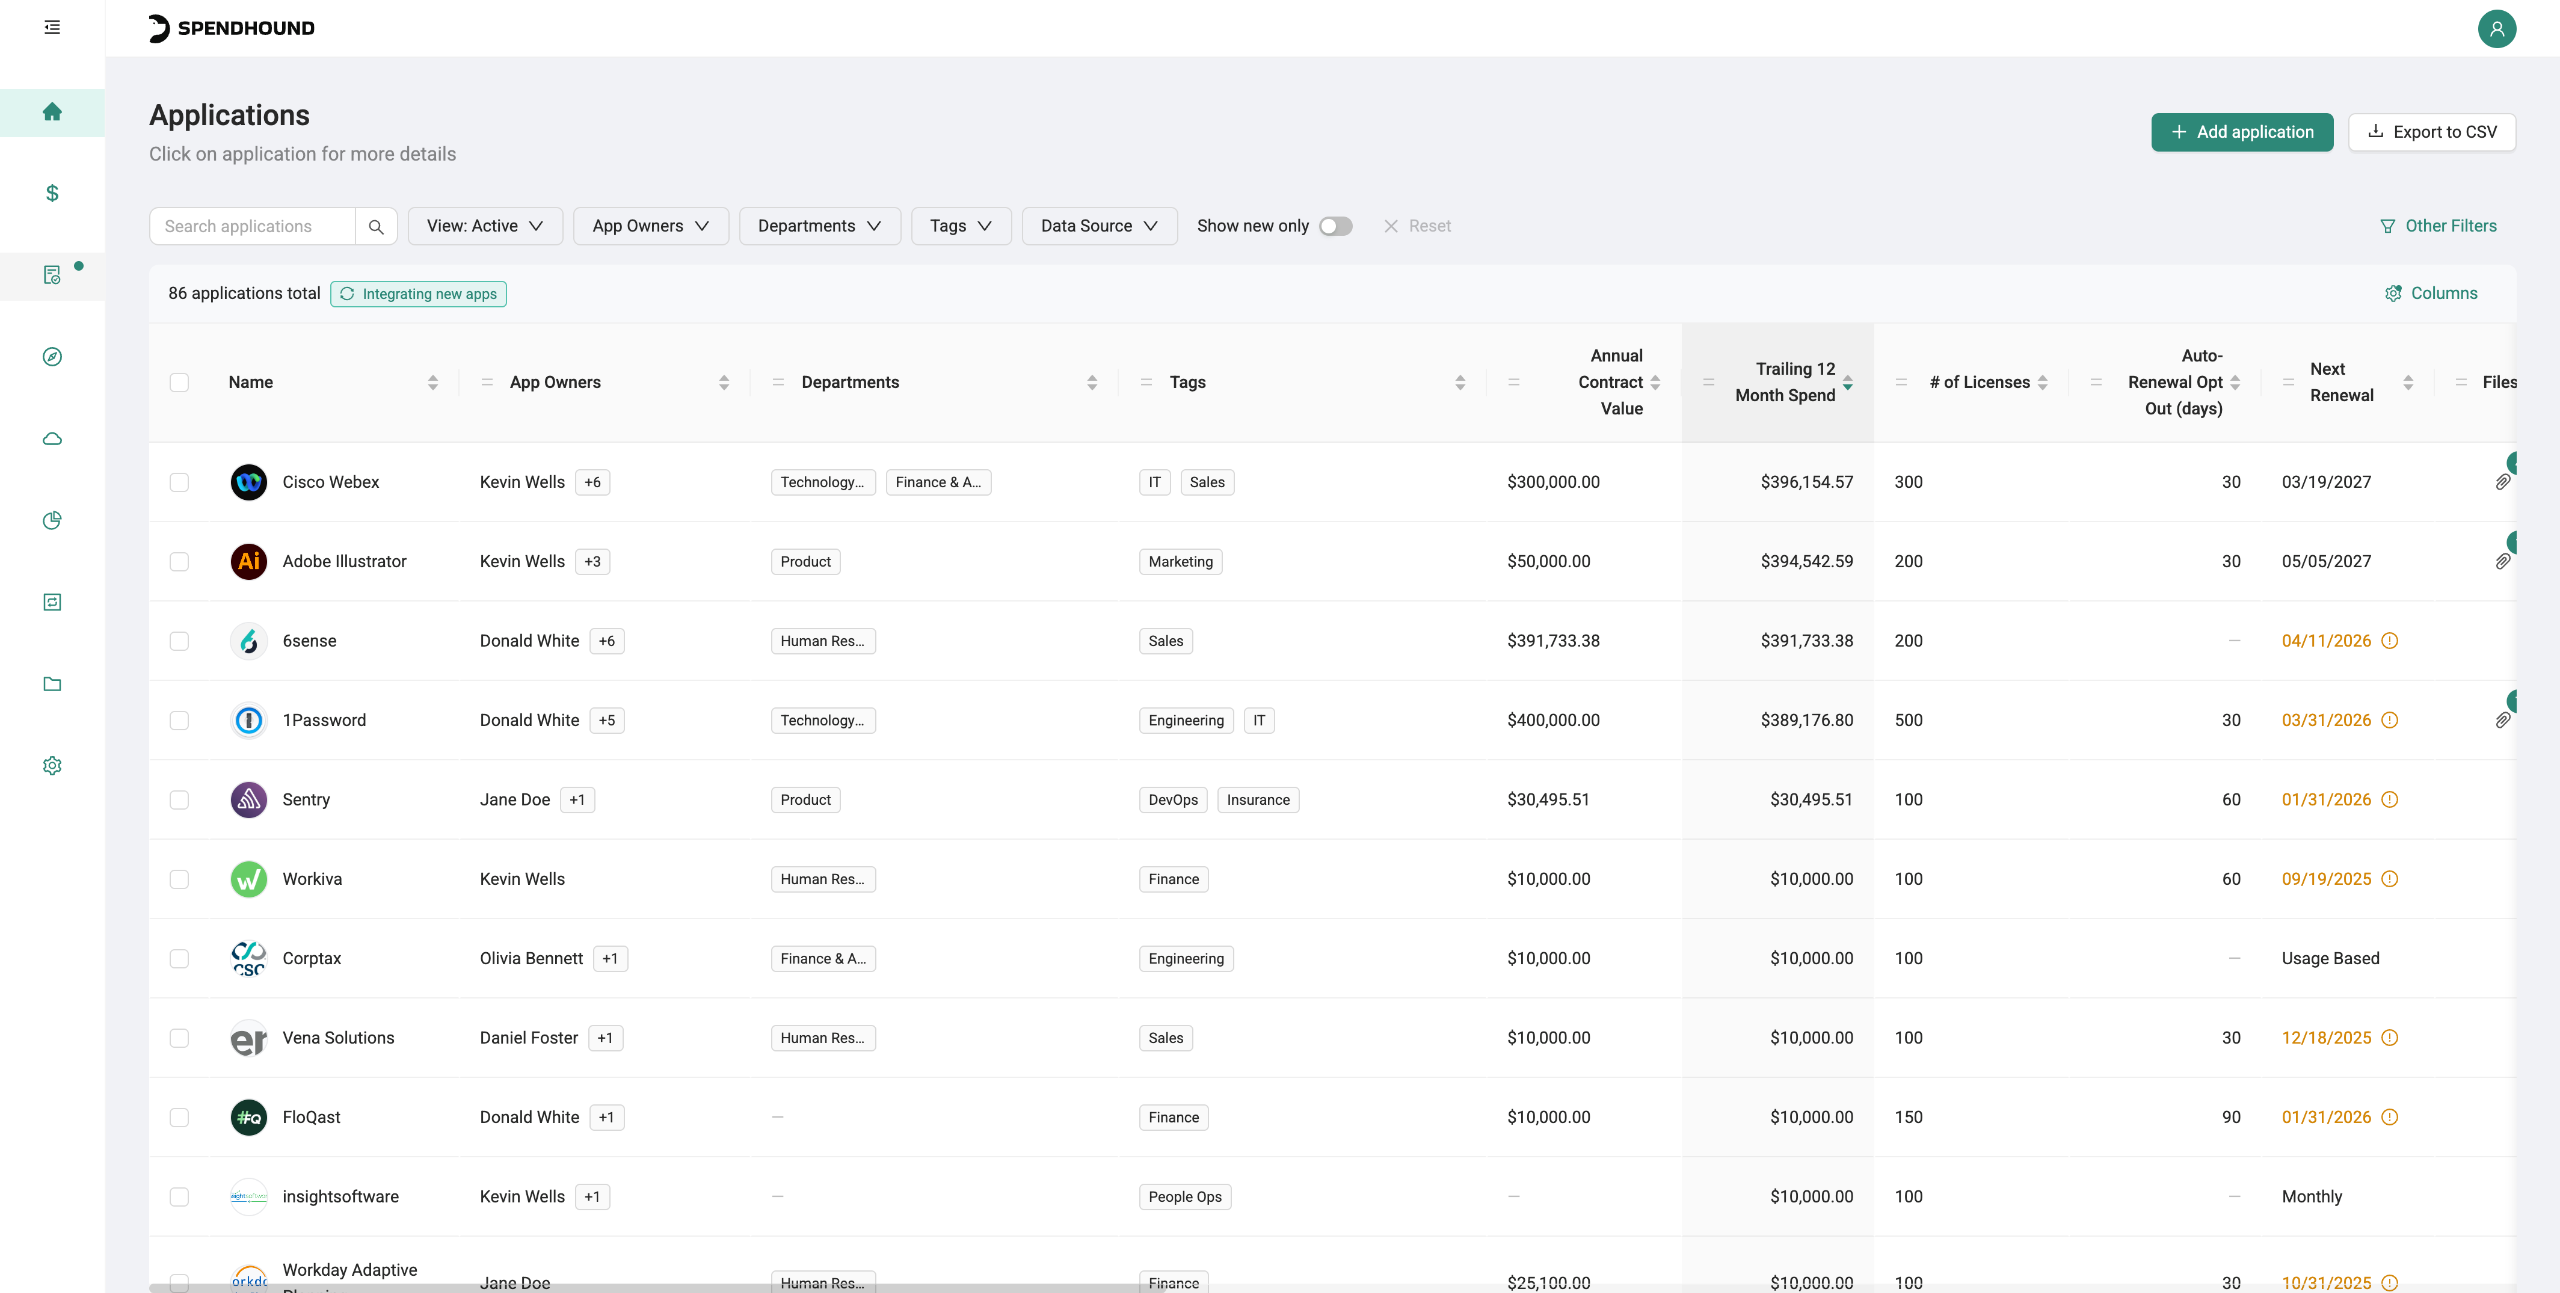The image size is (2560, 1293).
Task: Open the settings gear sidebar icon
Action: [52, 766]
